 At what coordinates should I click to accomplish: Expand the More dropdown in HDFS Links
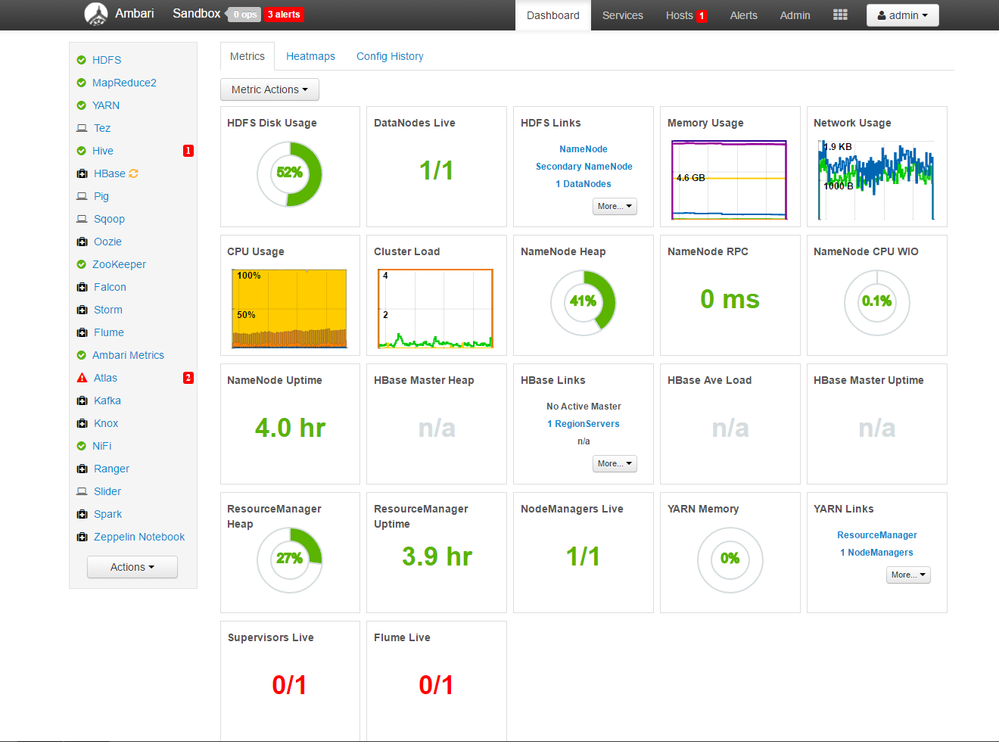[614, 206]
